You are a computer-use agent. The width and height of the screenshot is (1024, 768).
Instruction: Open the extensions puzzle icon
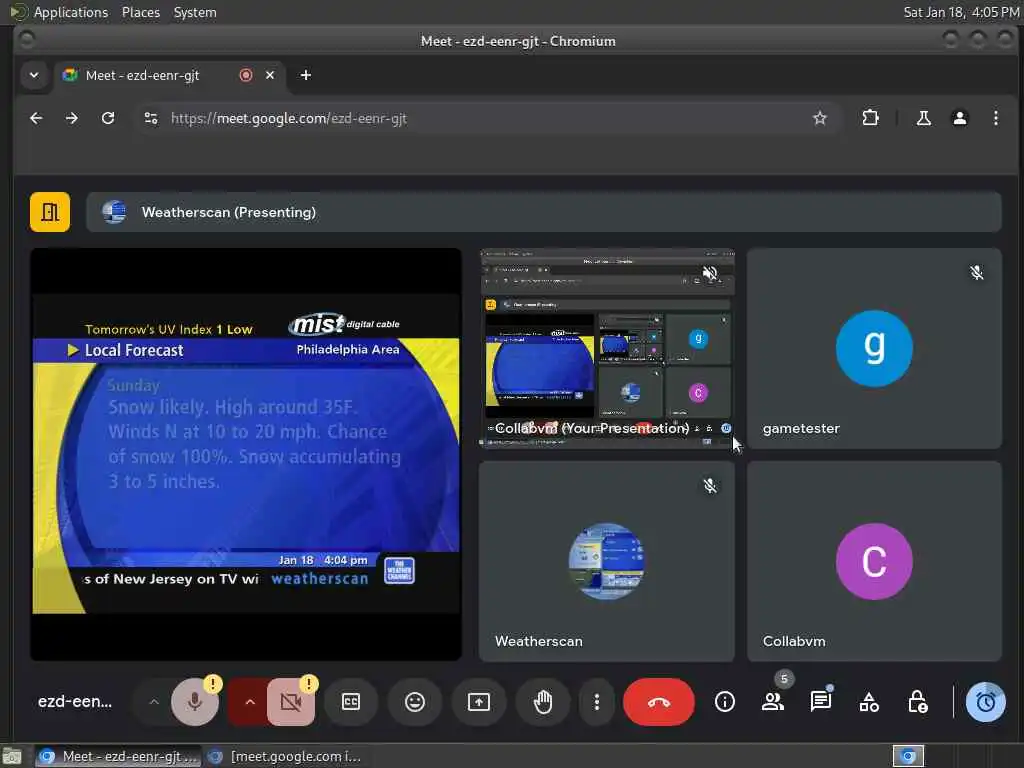click(870, 118)
